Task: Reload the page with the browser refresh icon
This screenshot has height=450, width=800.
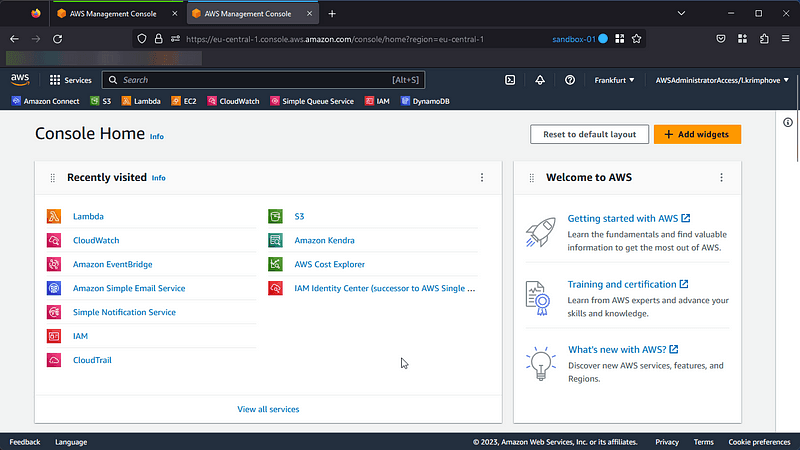Action: pyautogui.click(x=58, y=39)
